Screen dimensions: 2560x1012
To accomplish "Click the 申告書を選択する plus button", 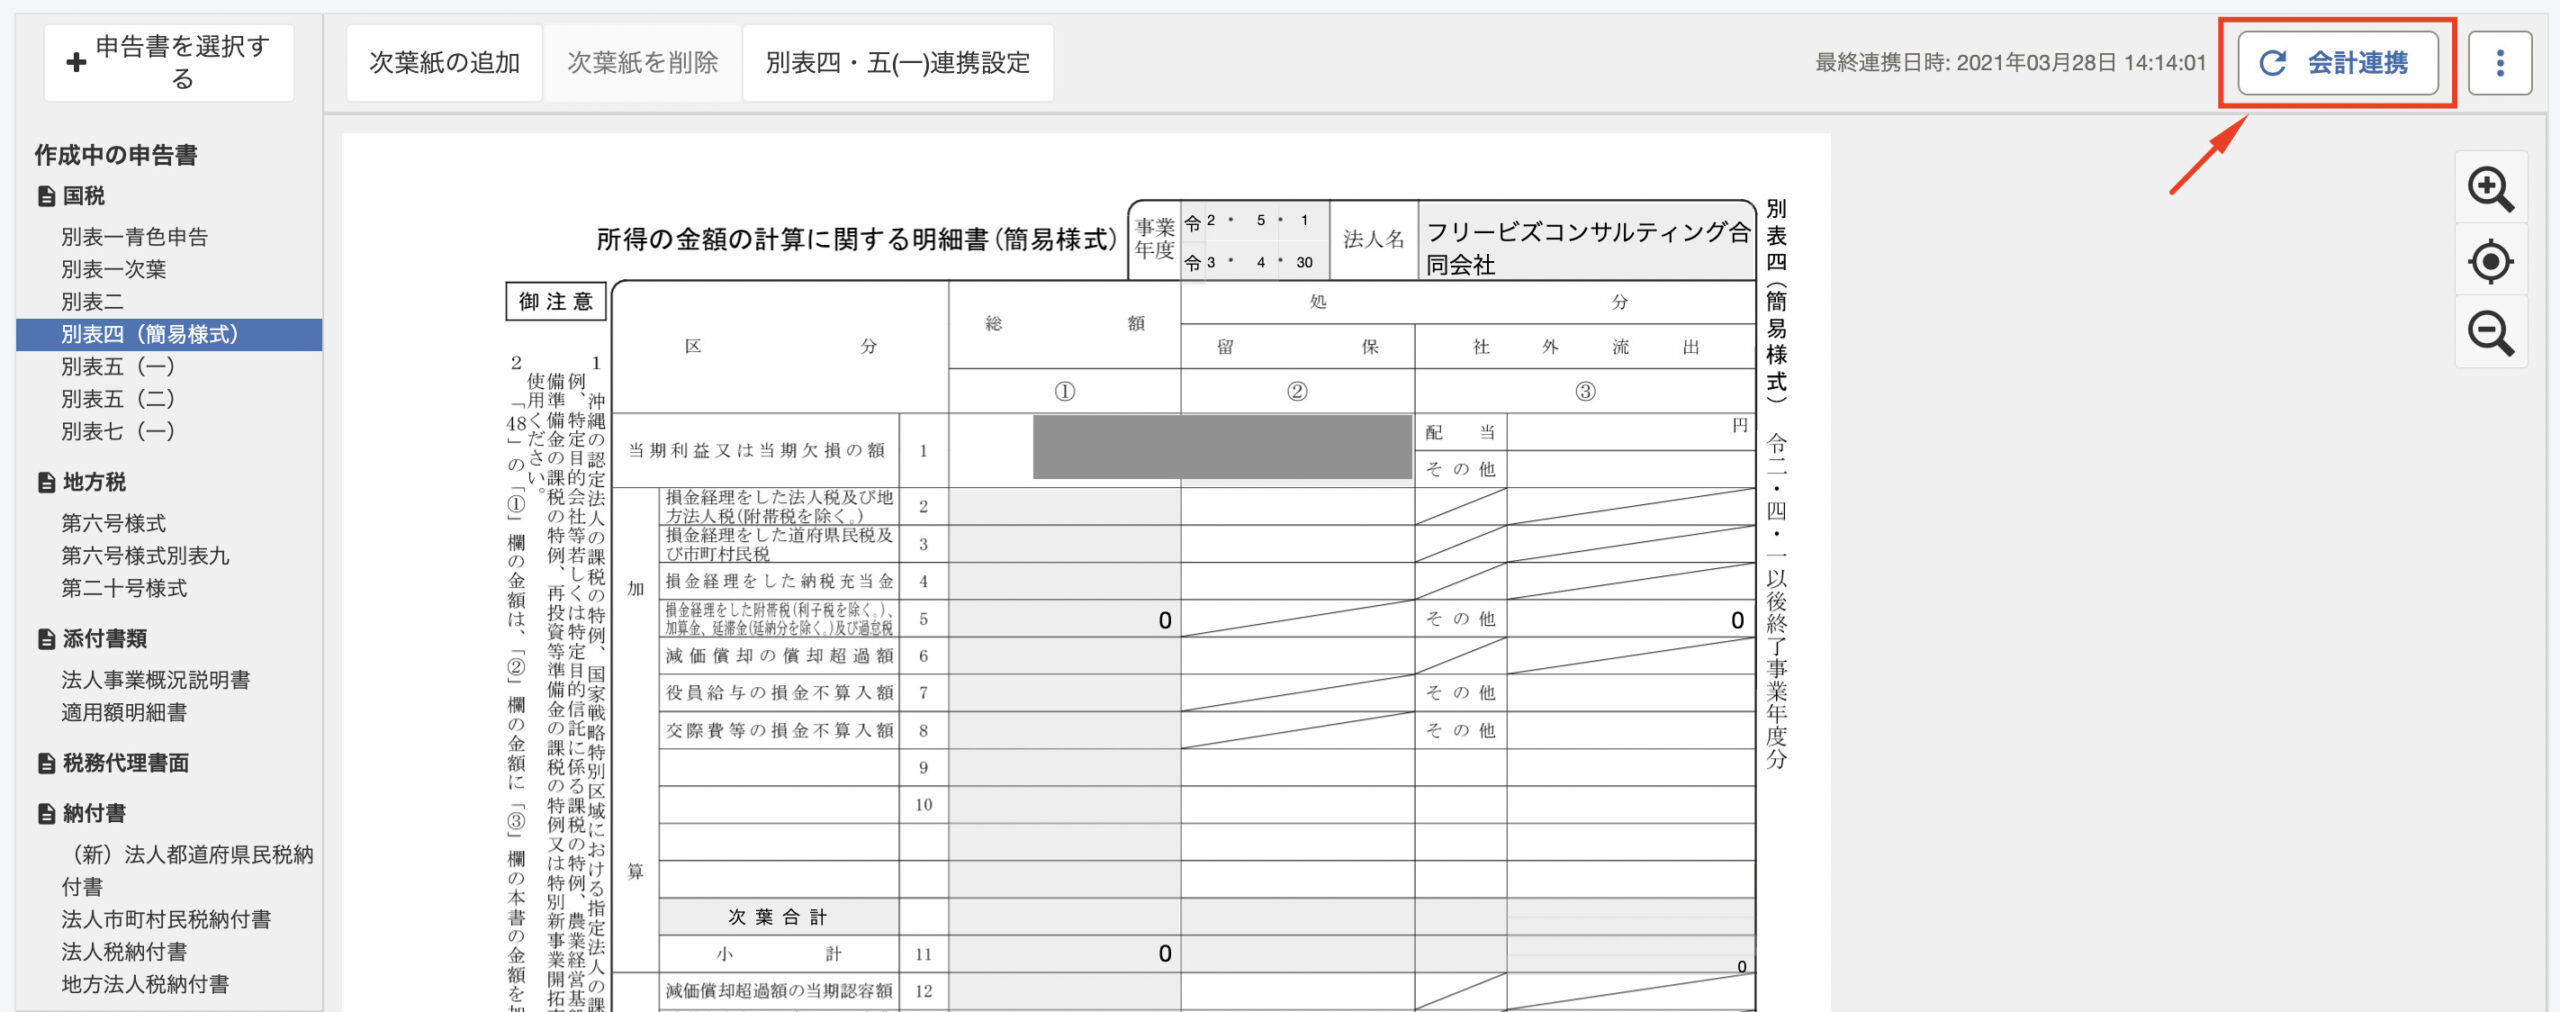I will point(169,62).
